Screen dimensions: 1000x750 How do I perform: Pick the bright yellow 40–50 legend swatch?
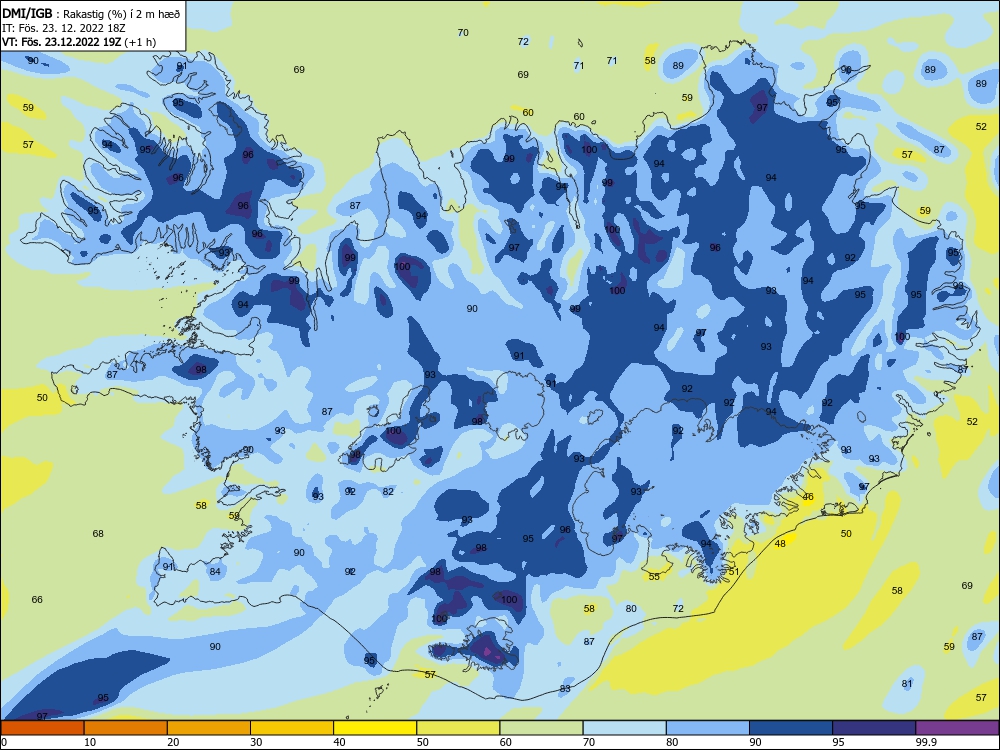click(375, 728)
